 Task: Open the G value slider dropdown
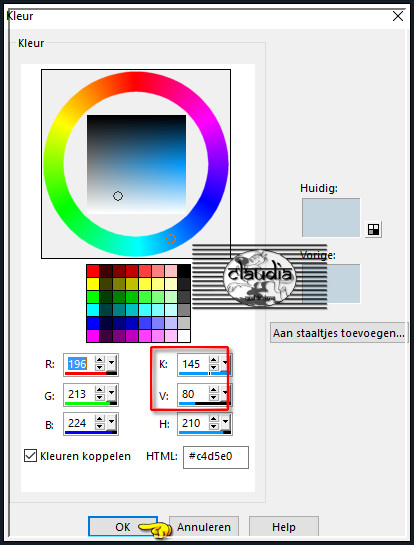[111, 393]
